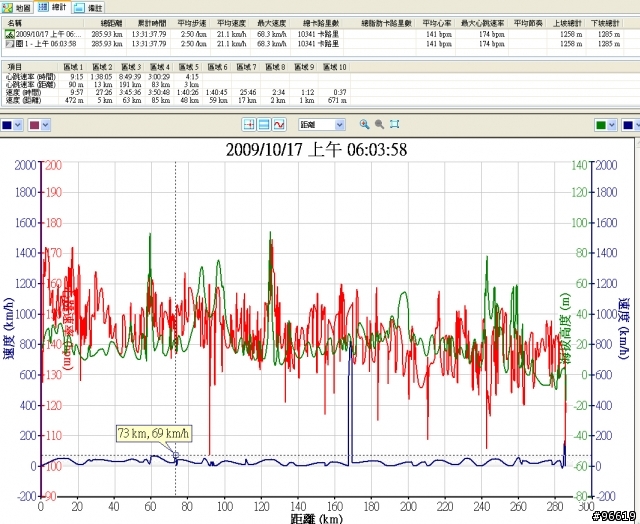The image size is (640, 524).
Task: Sort by the 最大速度 column header
Action: [271, 23]
